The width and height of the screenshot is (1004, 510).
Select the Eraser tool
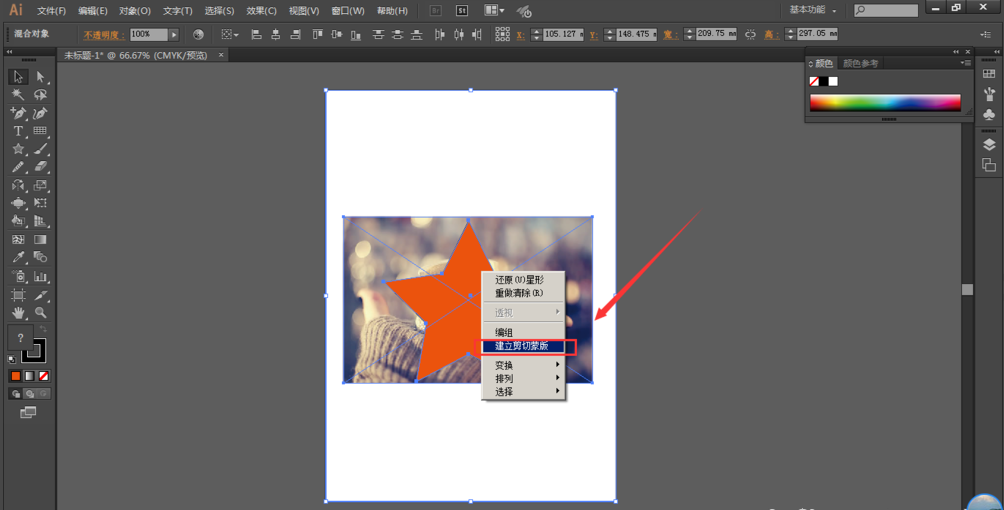(40, 167)
